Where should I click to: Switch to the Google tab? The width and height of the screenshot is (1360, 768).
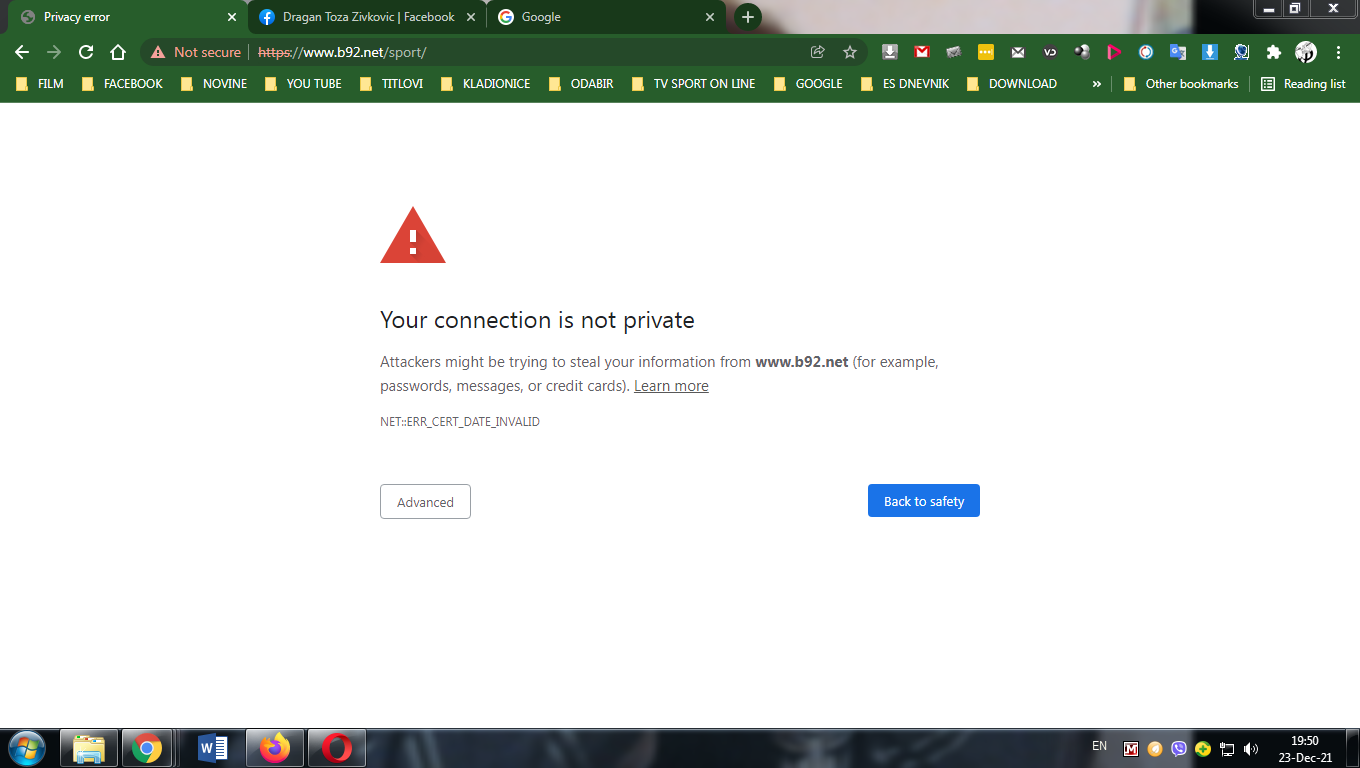(x=607, y=17)
